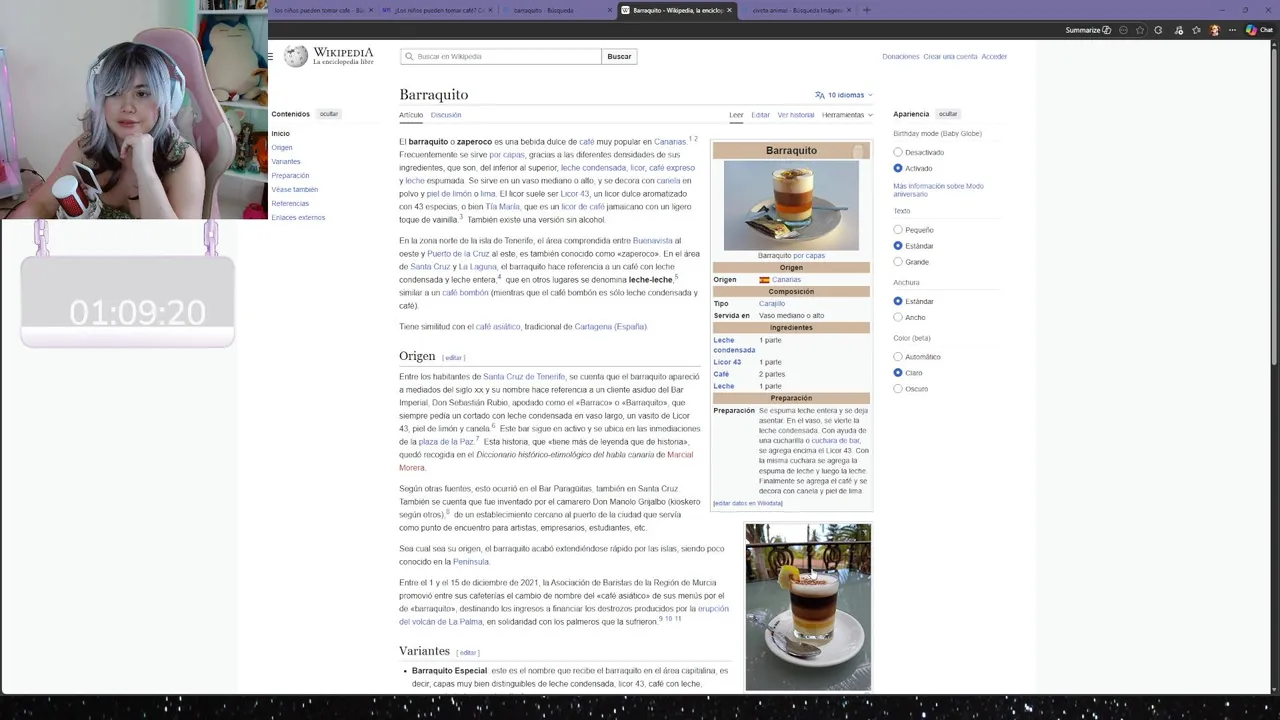Viewport: 1280px width, 720px height.
Task: Hide the Apariencia panel with ocultar
Action: click(x=948, y=114)
